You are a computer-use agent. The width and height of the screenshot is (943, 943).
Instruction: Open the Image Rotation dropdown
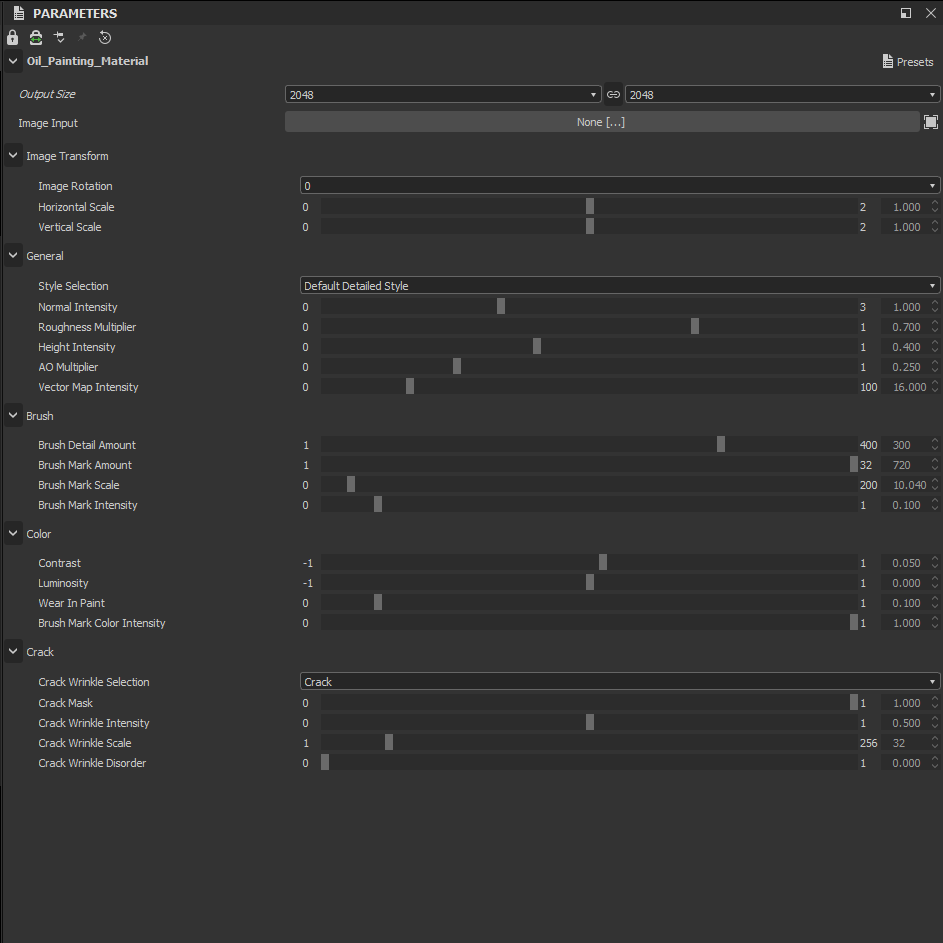pyautogui.click(x=619, y=185)
